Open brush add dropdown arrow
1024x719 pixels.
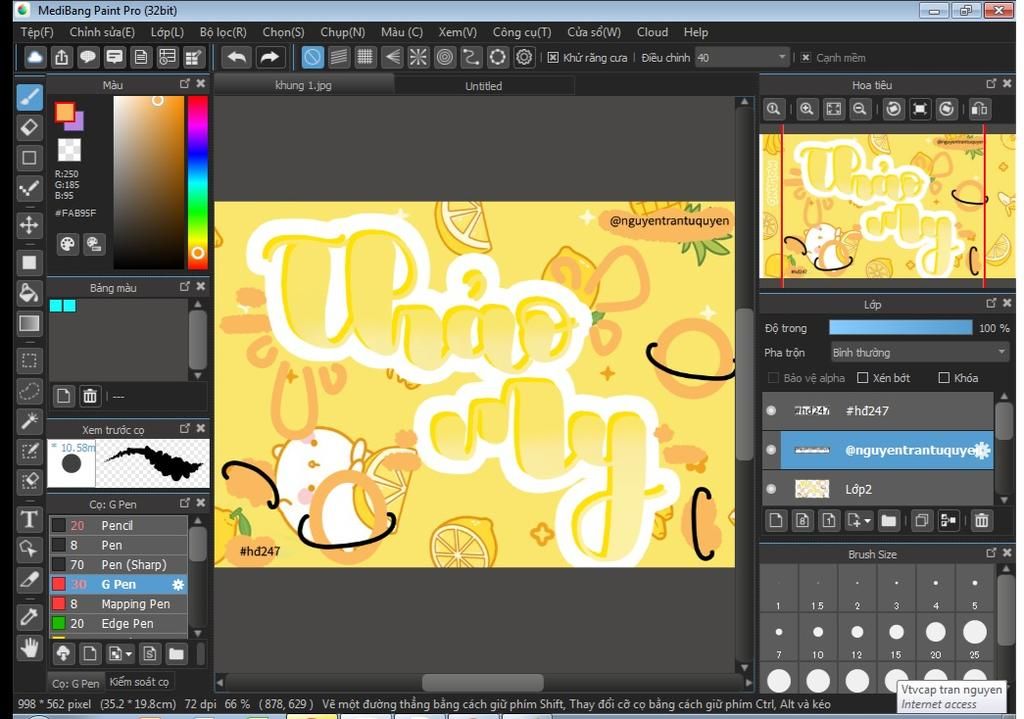click(129, 654)
